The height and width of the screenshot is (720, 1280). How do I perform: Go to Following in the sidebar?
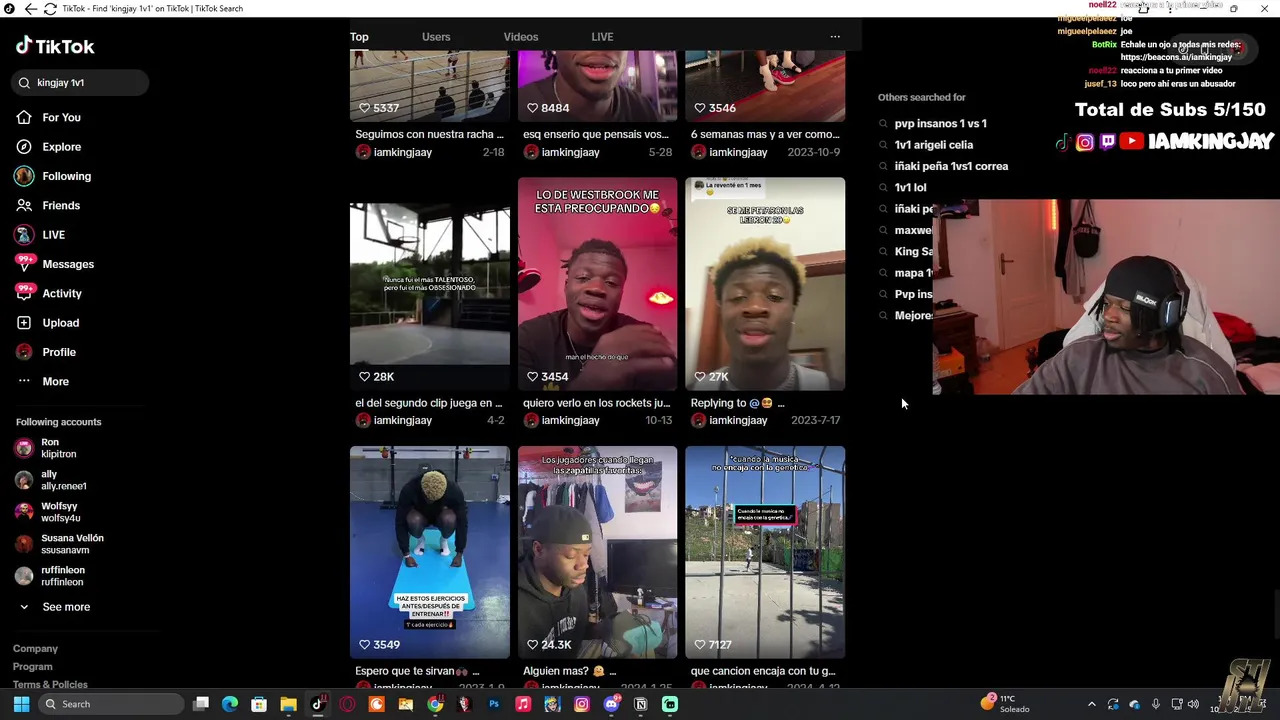pyautogui.click(x=53, y=176)
